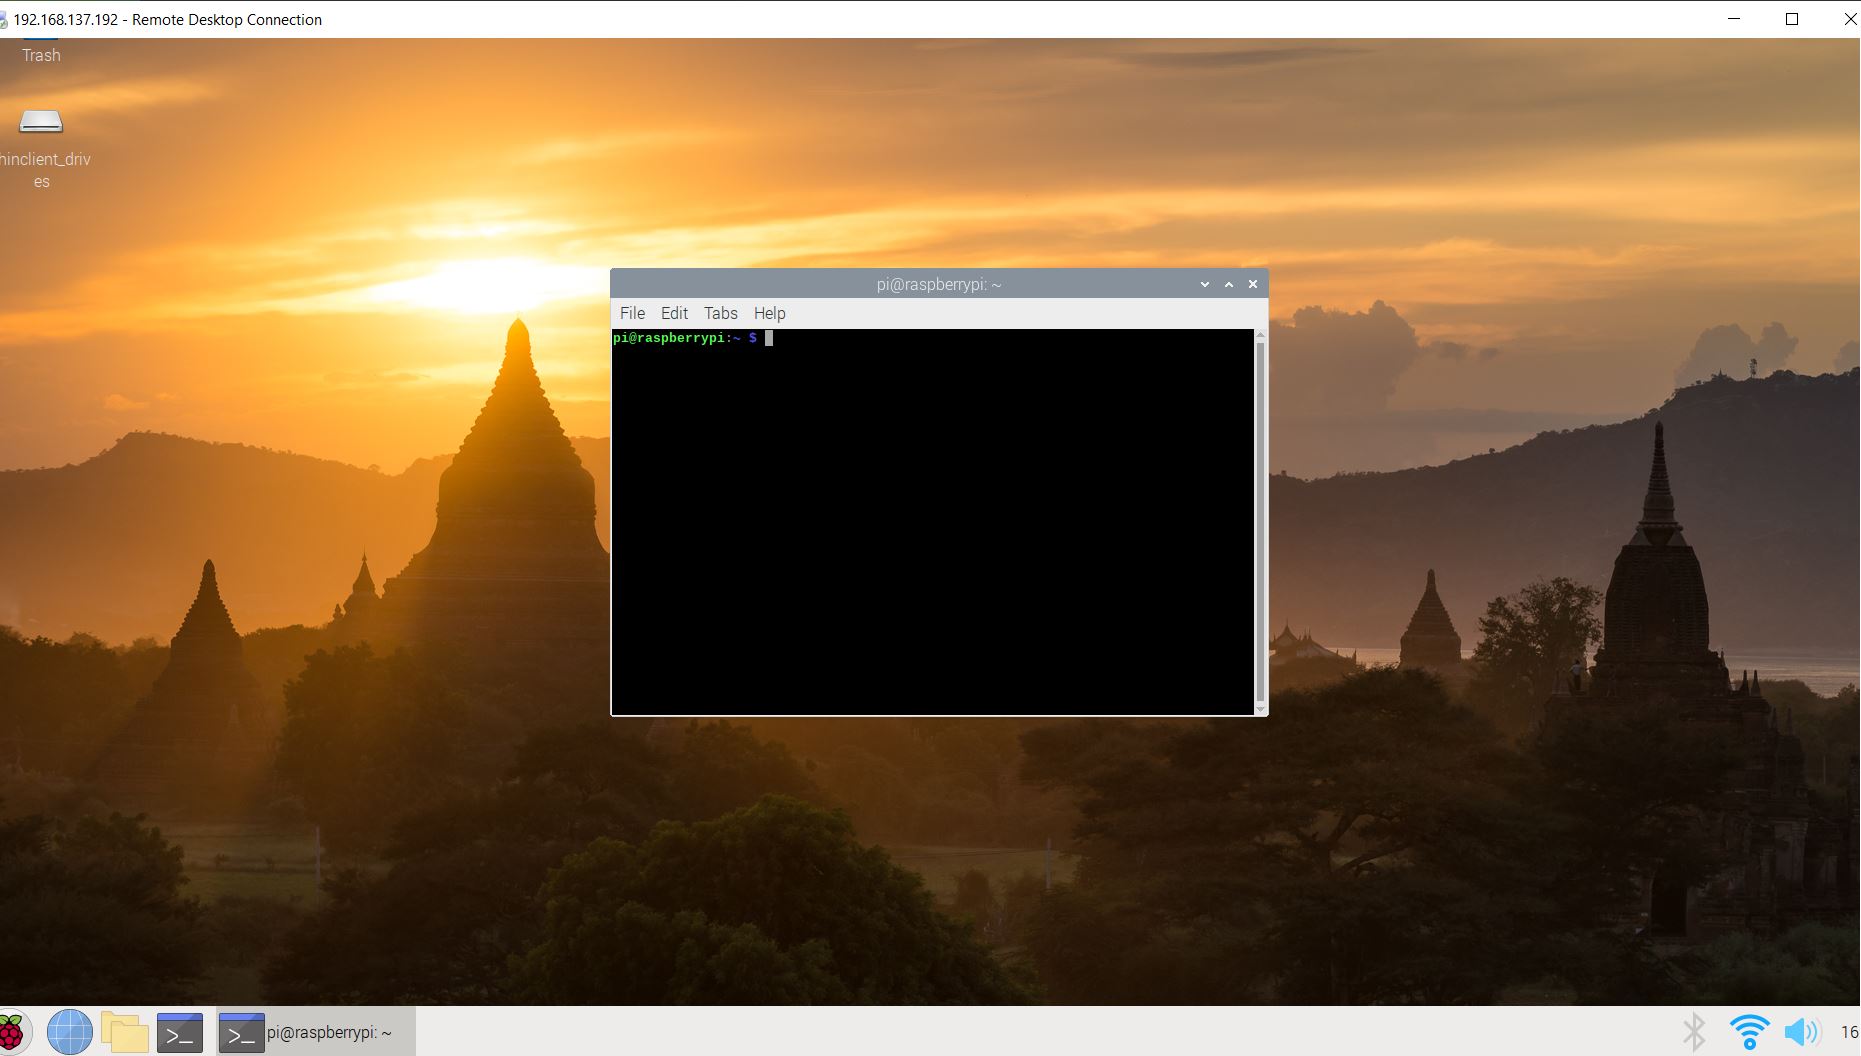1861x1056 pixels.
Task: Click the 192.168.137.192 - Remote Desktop Connection title
Action: [167, 19]
